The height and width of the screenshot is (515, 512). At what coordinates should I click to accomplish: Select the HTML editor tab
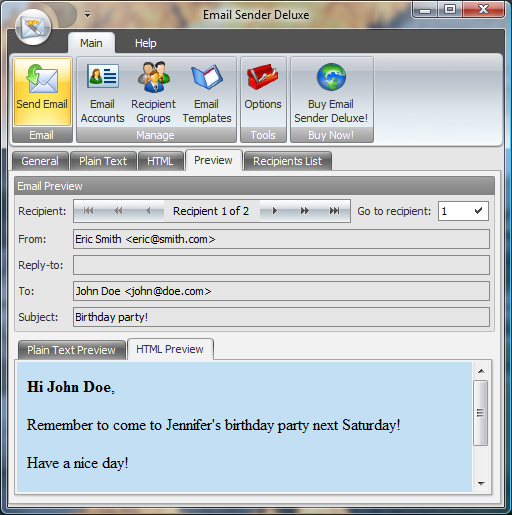click(x=160, y=161)
